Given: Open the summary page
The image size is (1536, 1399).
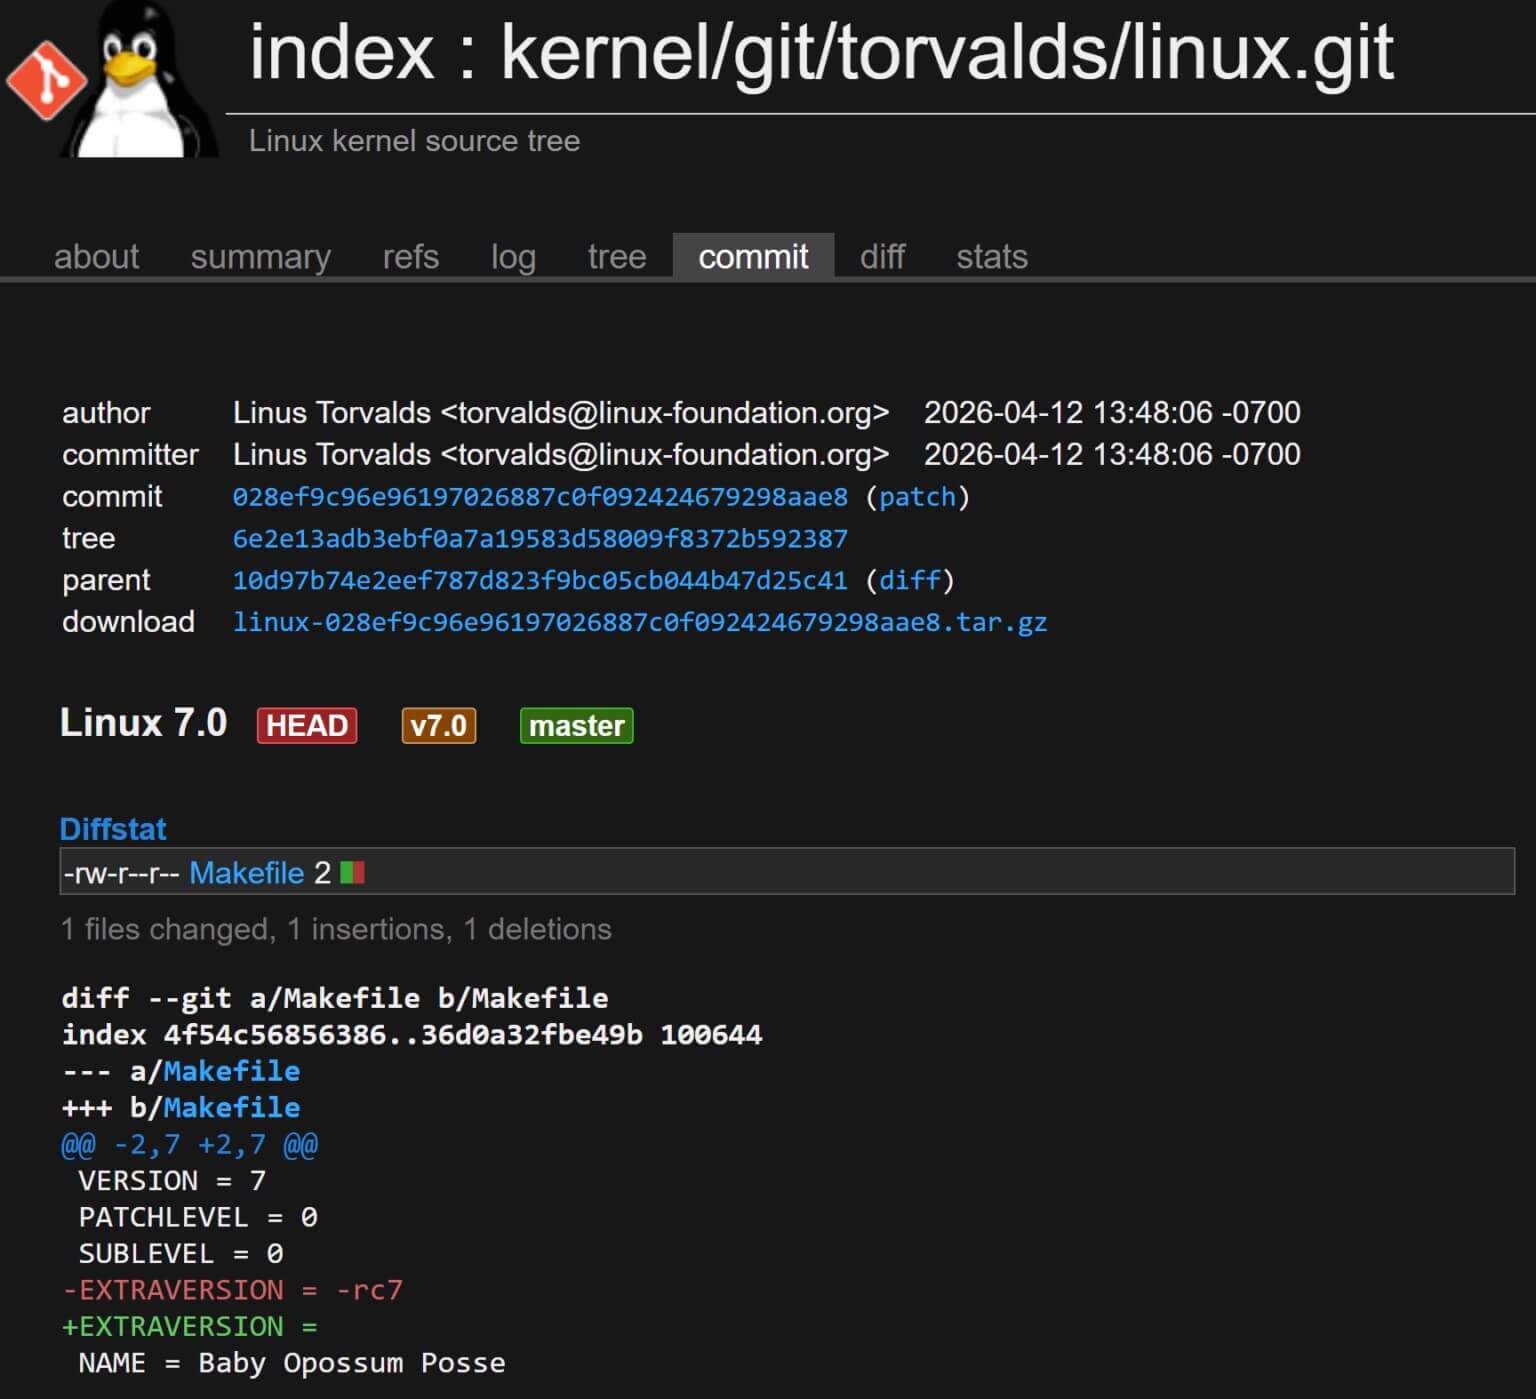Looking at the screenshot, I should click(x=260, y=257).
